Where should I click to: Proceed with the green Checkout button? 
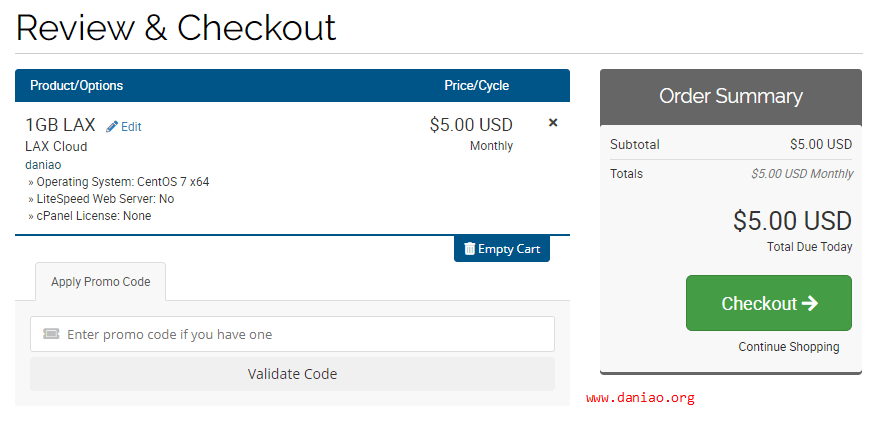coord(768,303)
